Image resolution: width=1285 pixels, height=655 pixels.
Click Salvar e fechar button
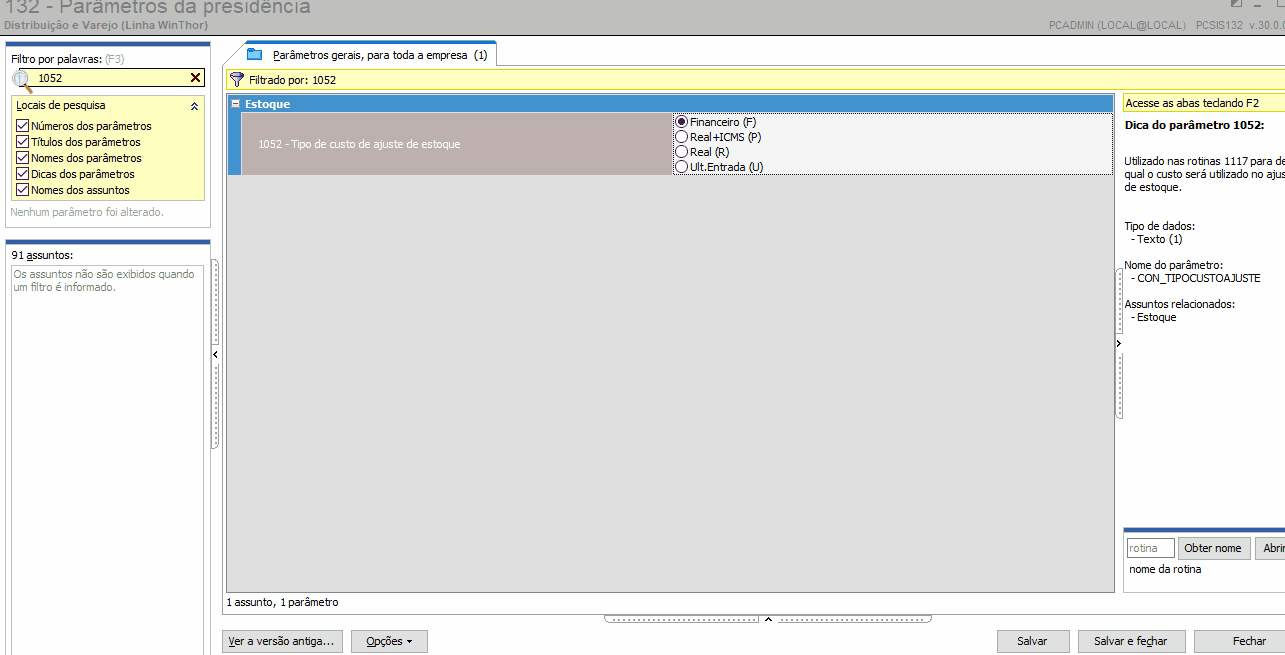coord(1131,641)
